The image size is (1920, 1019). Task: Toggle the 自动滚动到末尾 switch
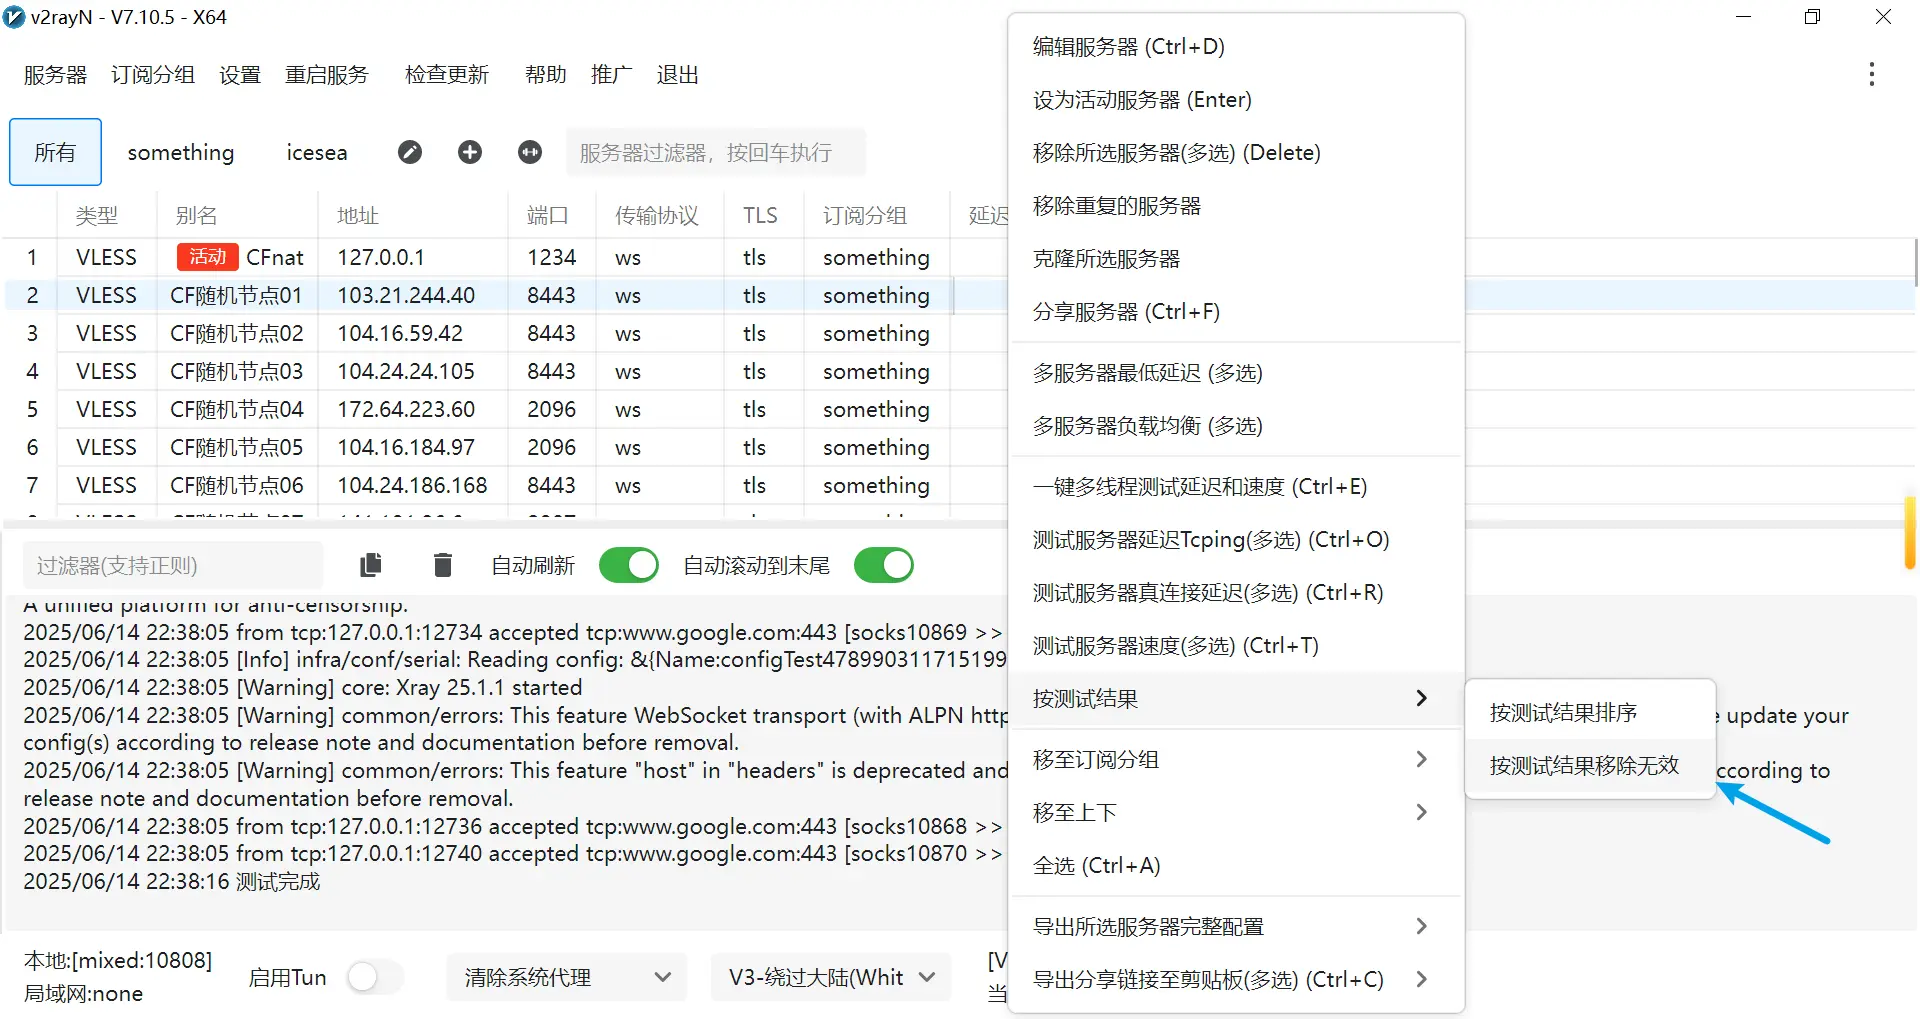(x=884, y=565)
